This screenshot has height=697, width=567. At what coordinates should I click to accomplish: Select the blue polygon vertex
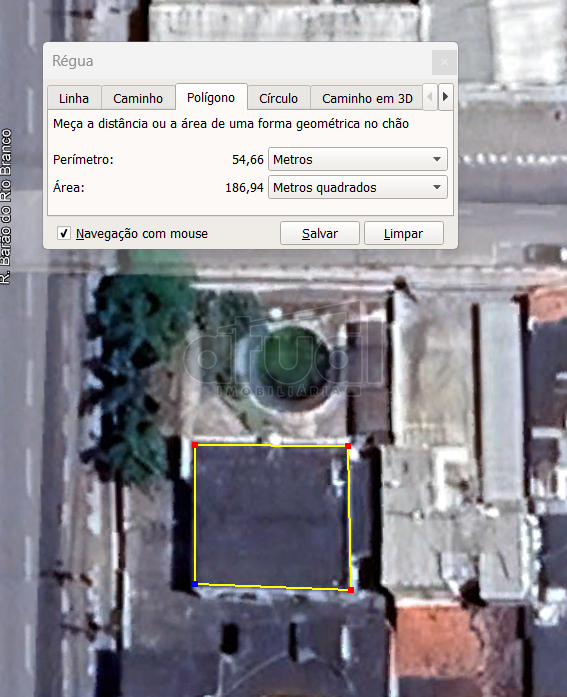[x=195, y=584]
